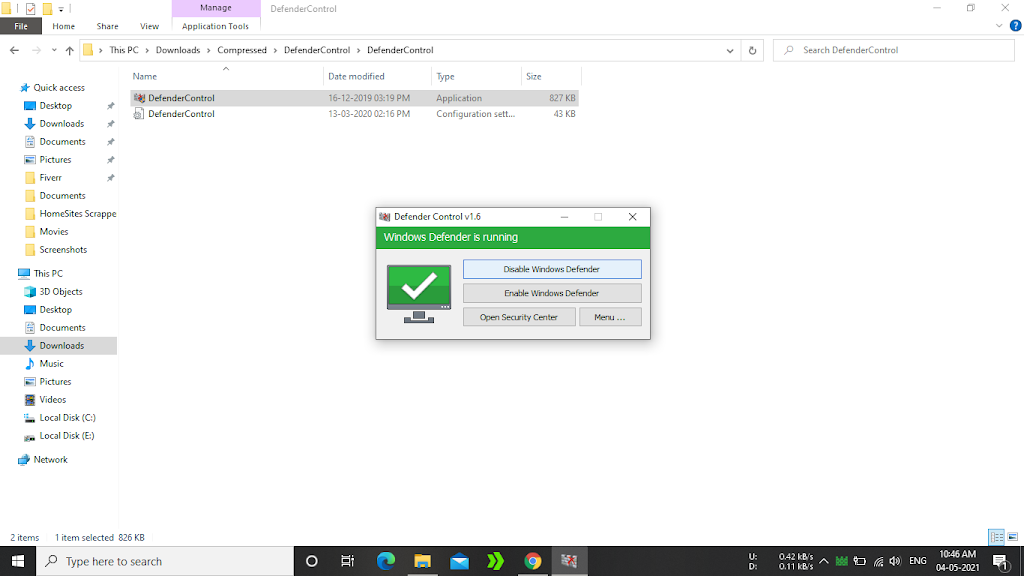
Task: Open the action center notifications icon
Action: point(998,561)
